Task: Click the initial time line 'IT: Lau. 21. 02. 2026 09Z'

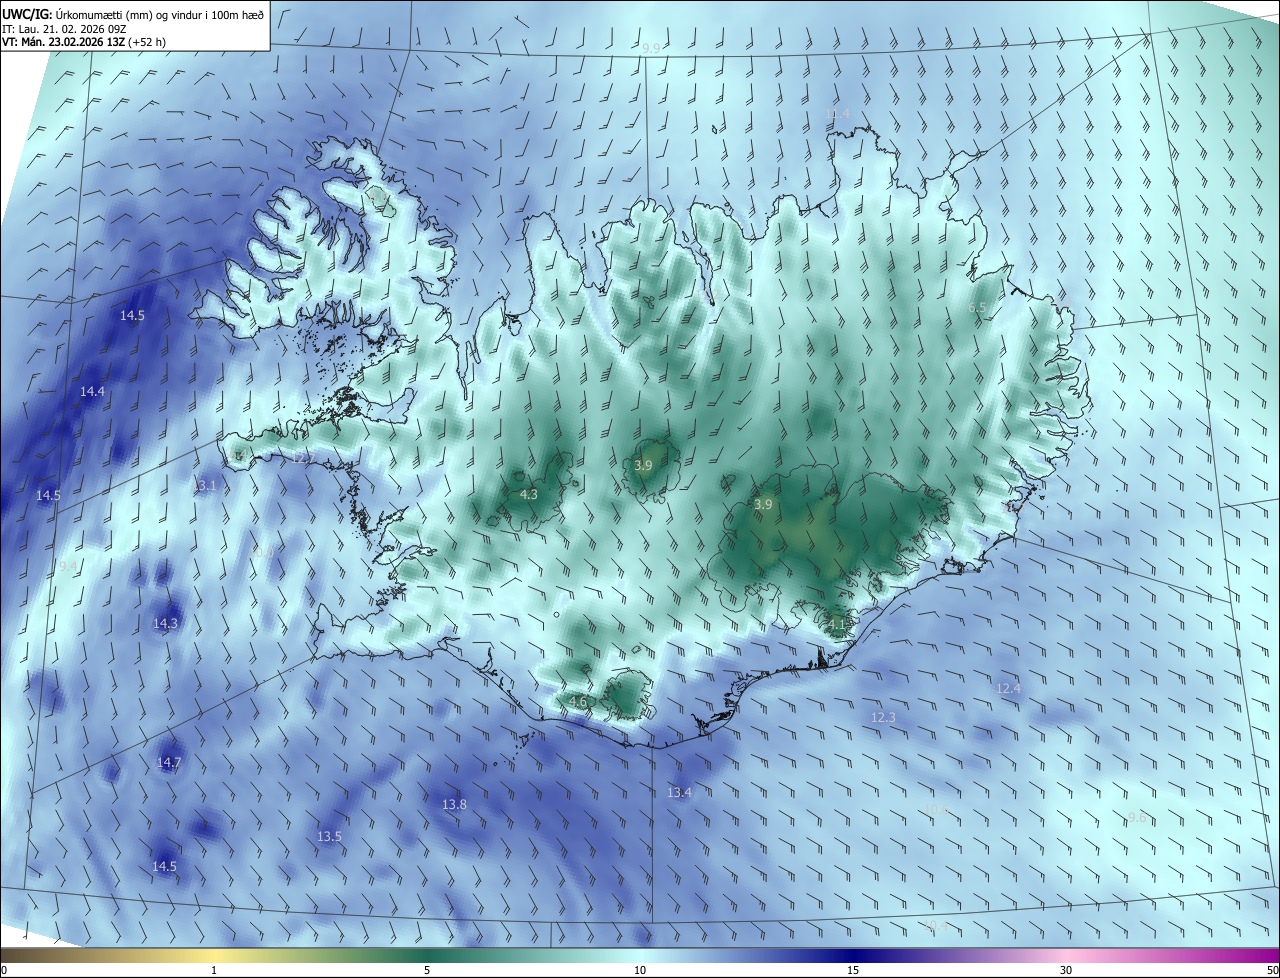Action: (x=62, y=30)
